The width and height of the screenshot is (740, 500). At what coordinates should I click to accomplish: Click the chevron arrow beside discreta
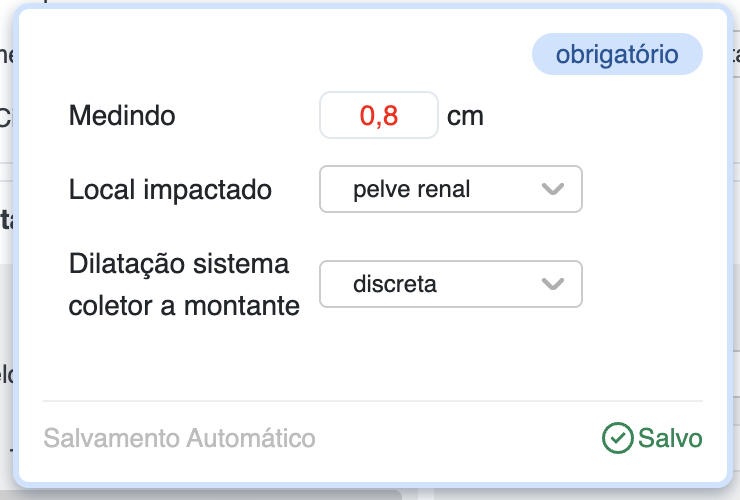552,284
